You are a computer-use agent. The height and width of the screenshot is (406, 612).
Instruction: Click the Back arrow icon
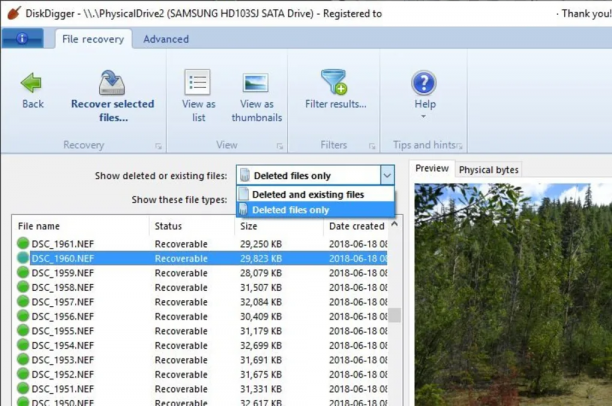[x=31, y=83]
